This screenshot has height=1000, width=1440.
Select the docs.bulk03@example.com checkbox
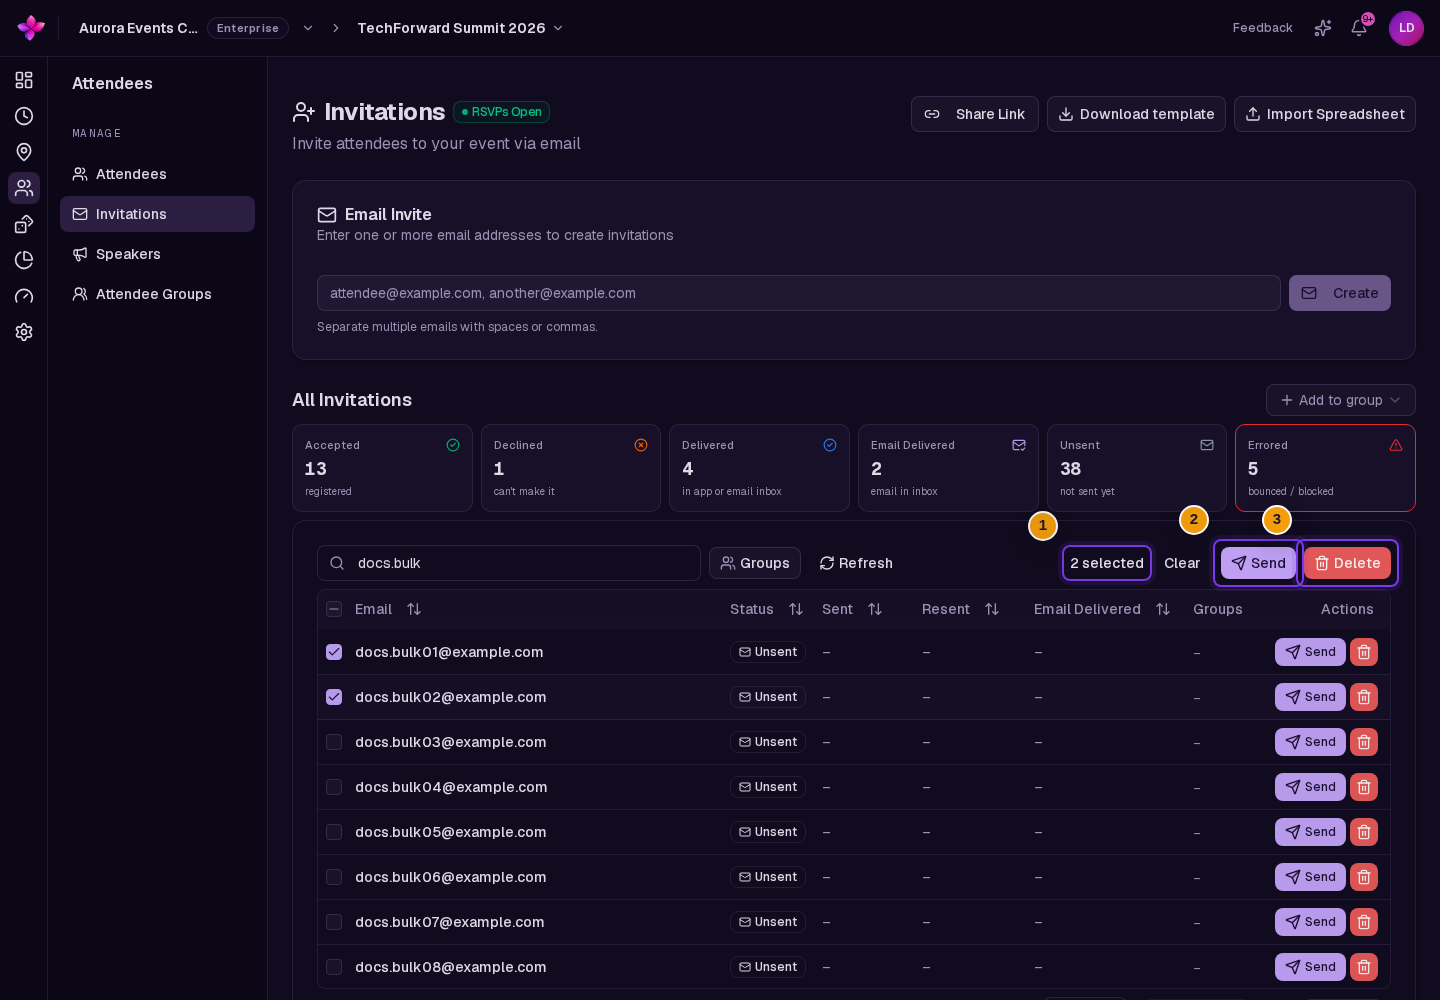pyautogui.click(x=334, y=742)
